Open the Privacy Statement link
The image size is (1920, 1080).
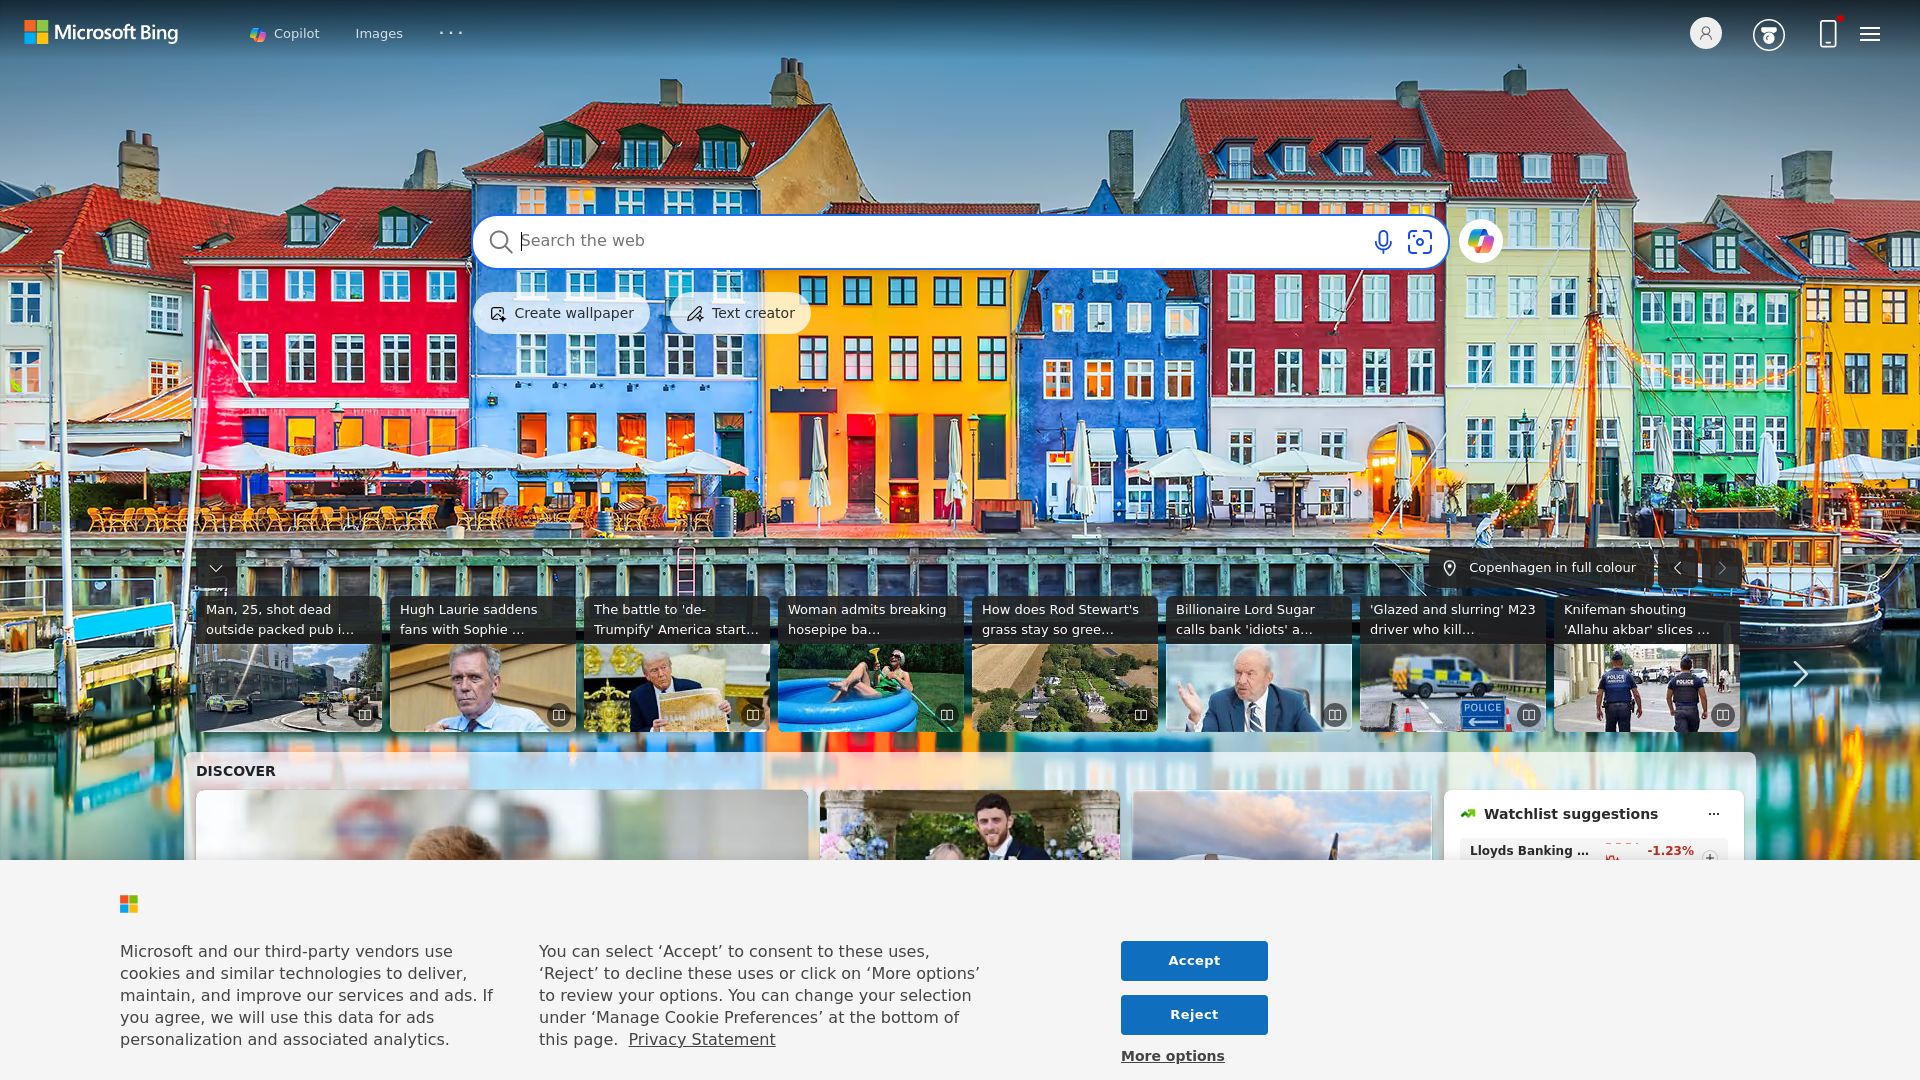coord(702,1040)
